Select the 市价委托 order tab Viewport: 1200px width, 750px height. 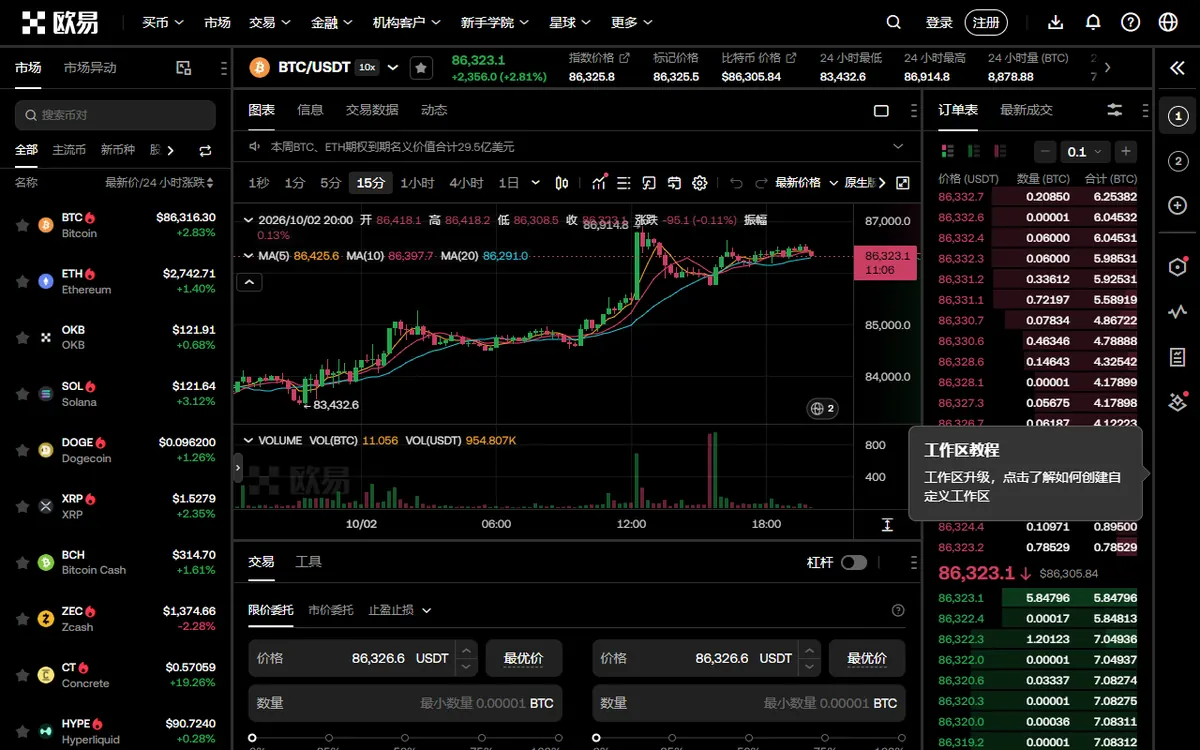(330, 610)
